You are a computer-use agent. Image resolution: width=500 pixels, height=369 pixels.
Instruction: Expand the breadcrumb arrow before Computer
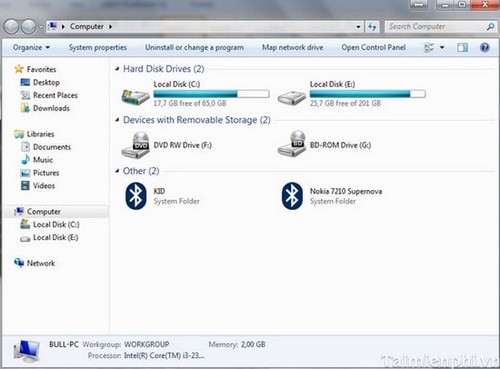(63, 26)
